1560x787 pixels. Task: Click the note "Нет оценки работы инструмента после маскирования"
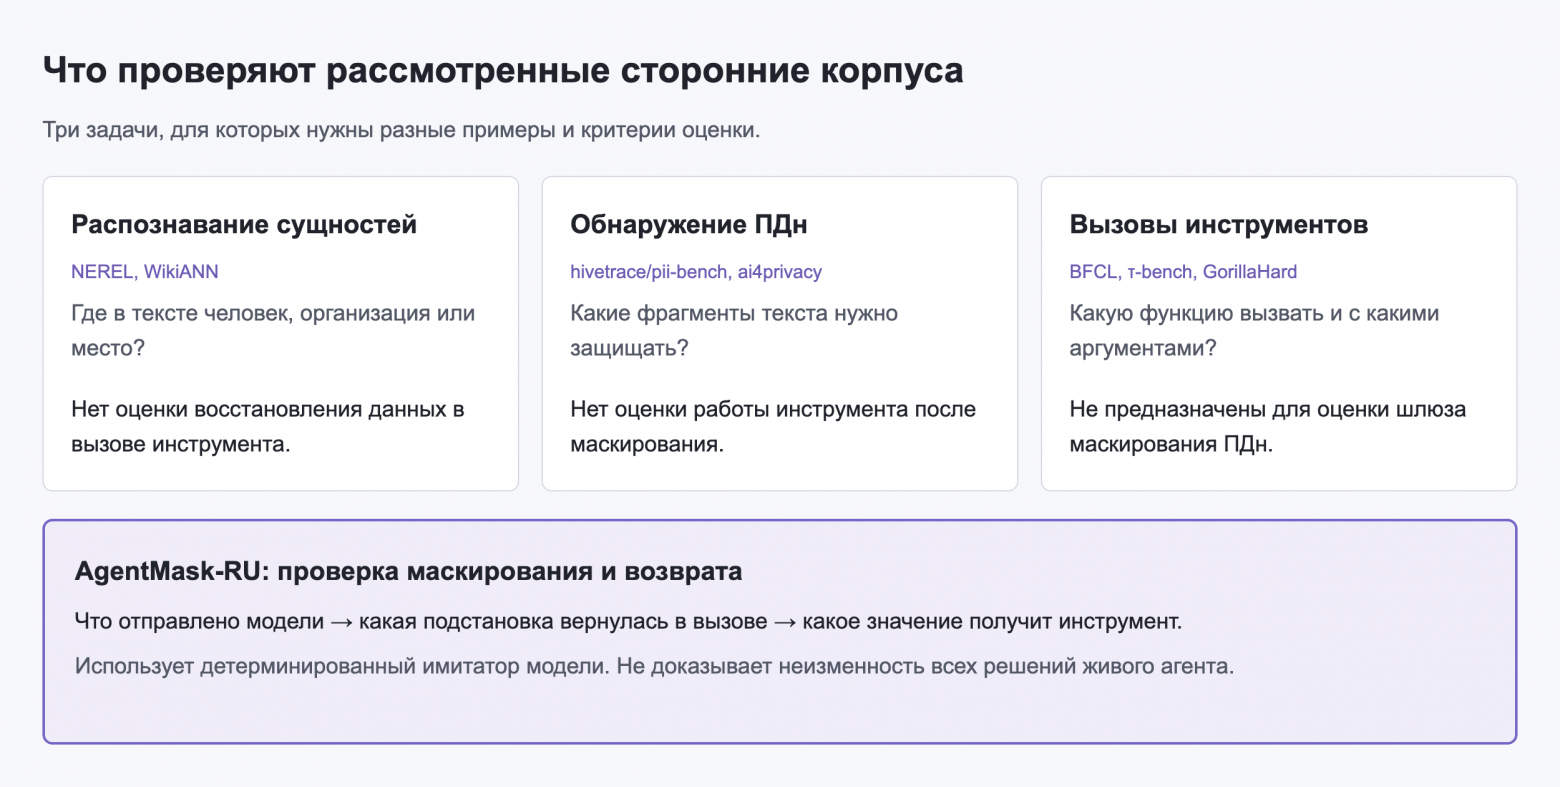tap(773, 427)
